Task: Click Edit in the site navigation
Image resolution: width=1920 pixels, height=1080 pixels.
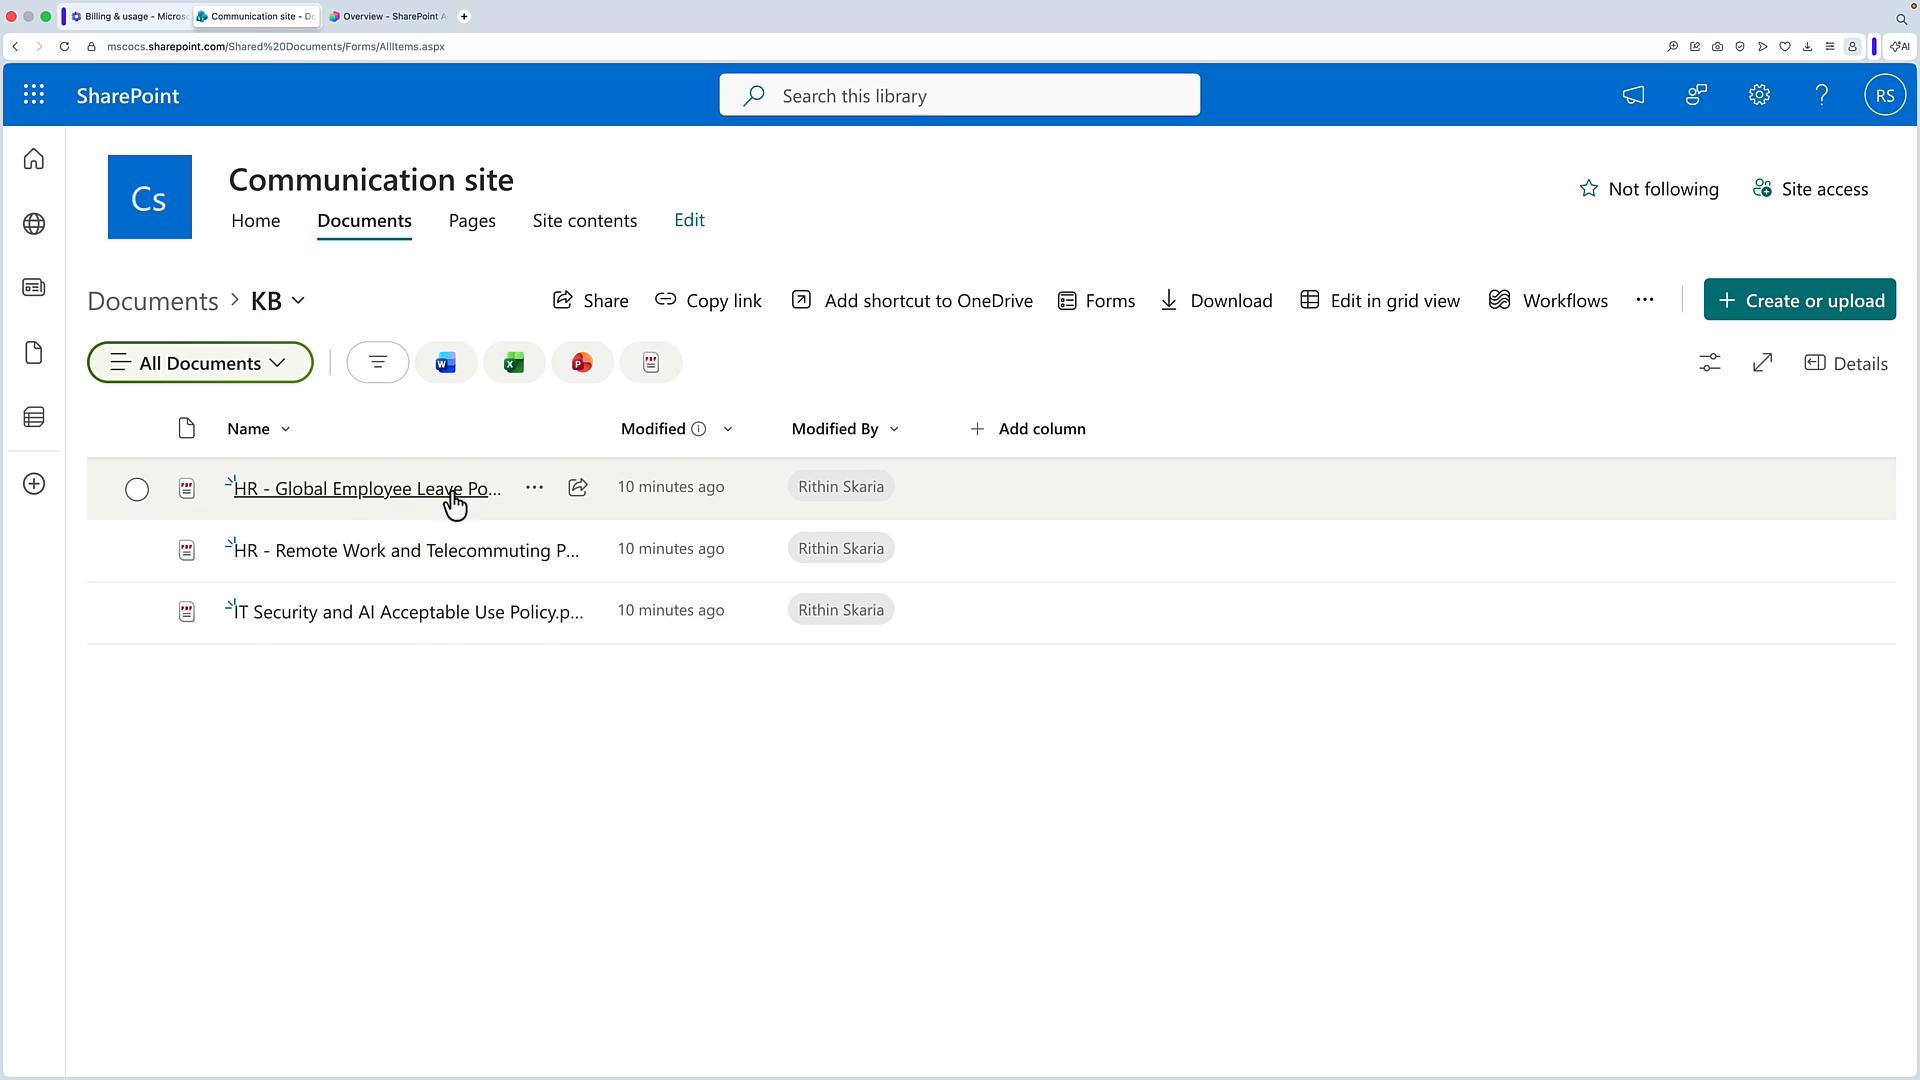Action: (x=689, y=220)
